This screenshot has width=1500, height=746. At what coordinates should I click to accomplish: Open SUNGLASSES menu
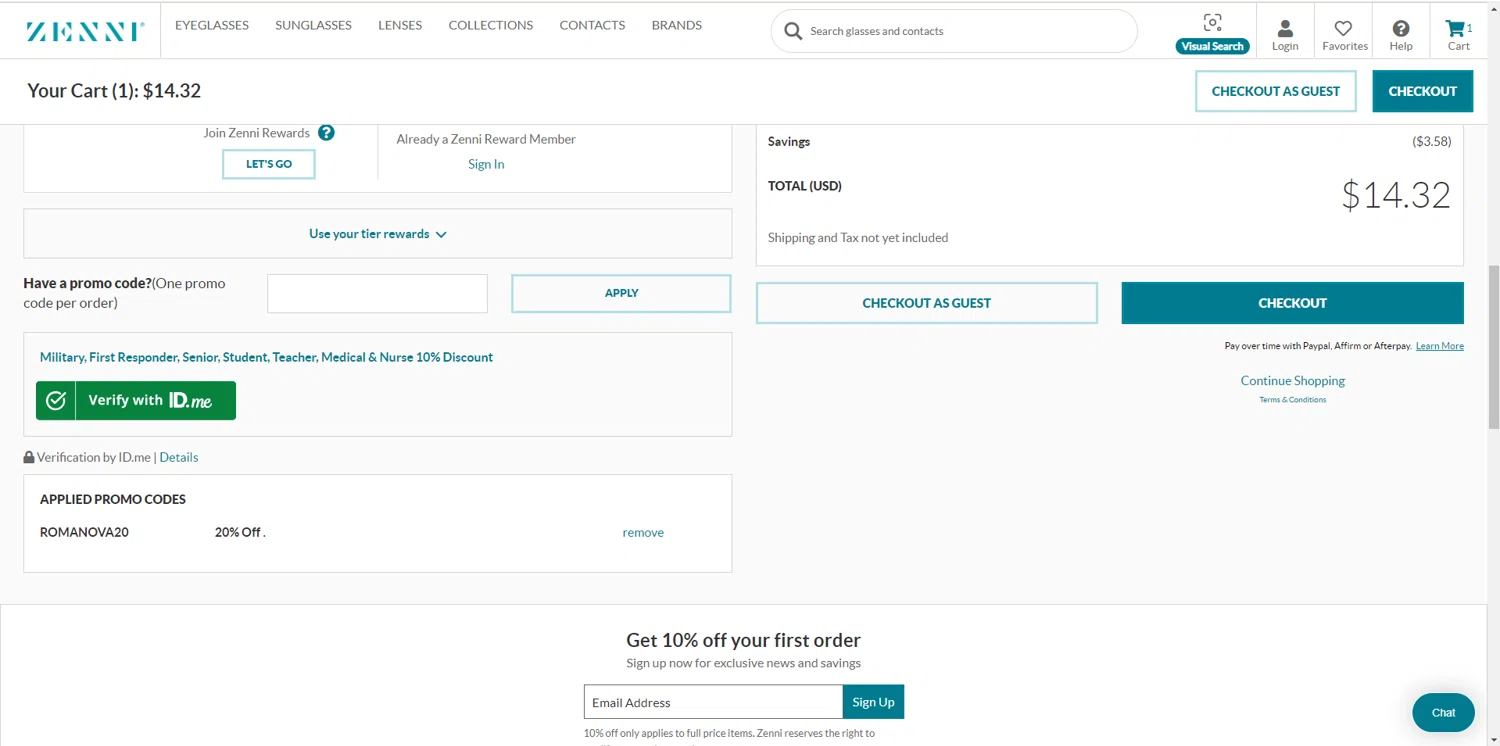click(x=313, y=25)
